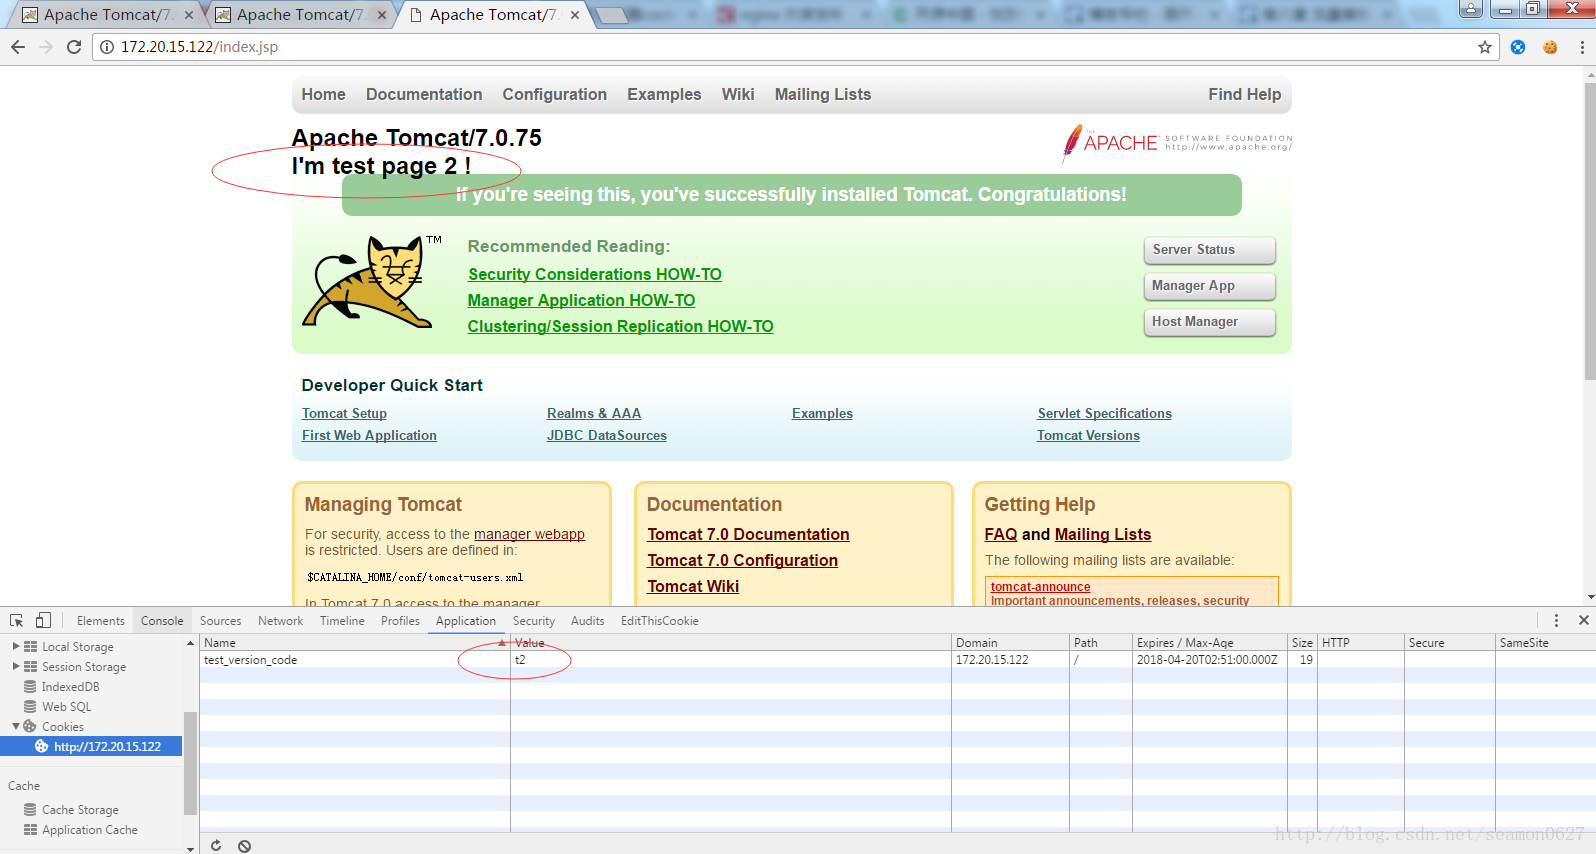
Task: Switch to the Network DevTools tab
Action: [x=280, y=621]
